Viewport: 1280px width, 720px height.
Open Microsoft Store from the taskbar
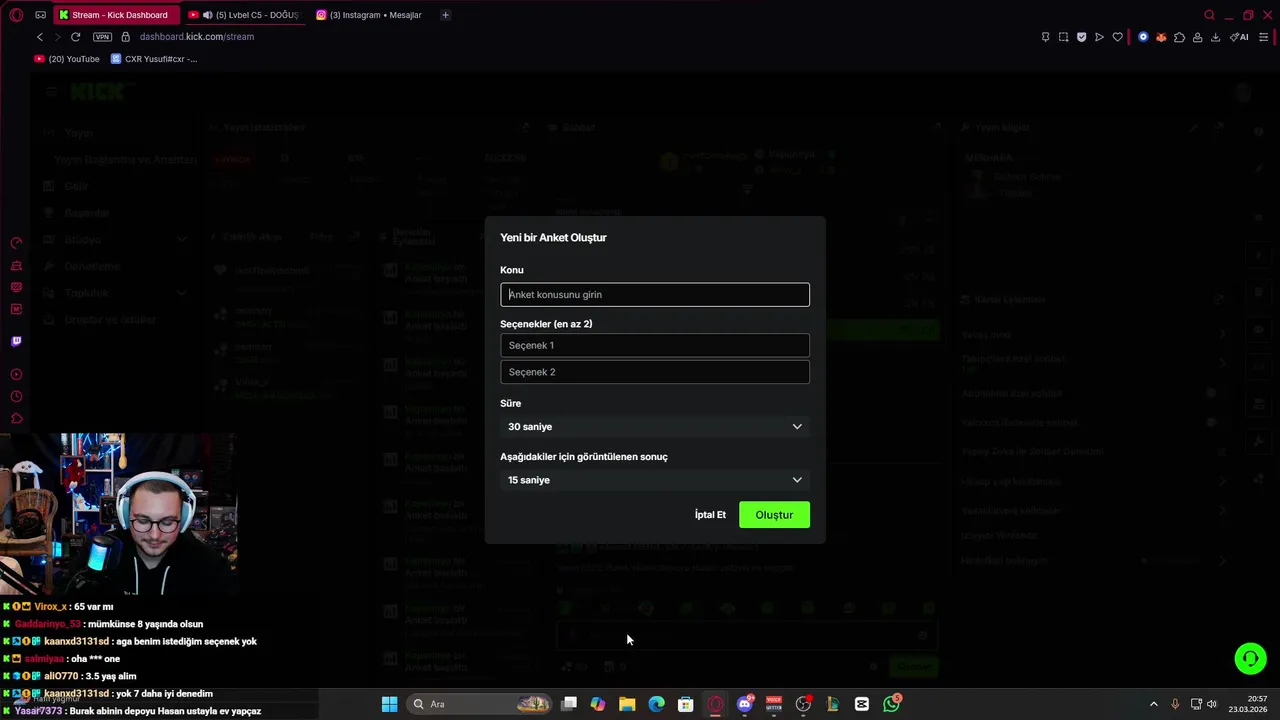(685, 704)
